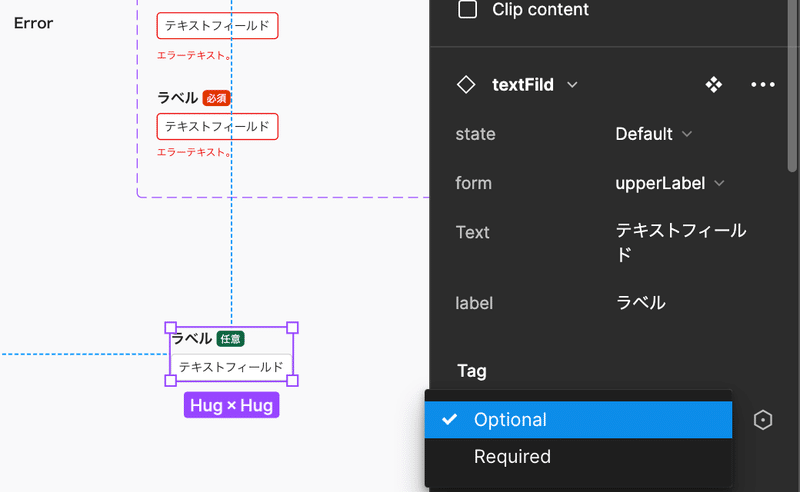
Task: Select the selected component's text field
Action: coord(231,366)
